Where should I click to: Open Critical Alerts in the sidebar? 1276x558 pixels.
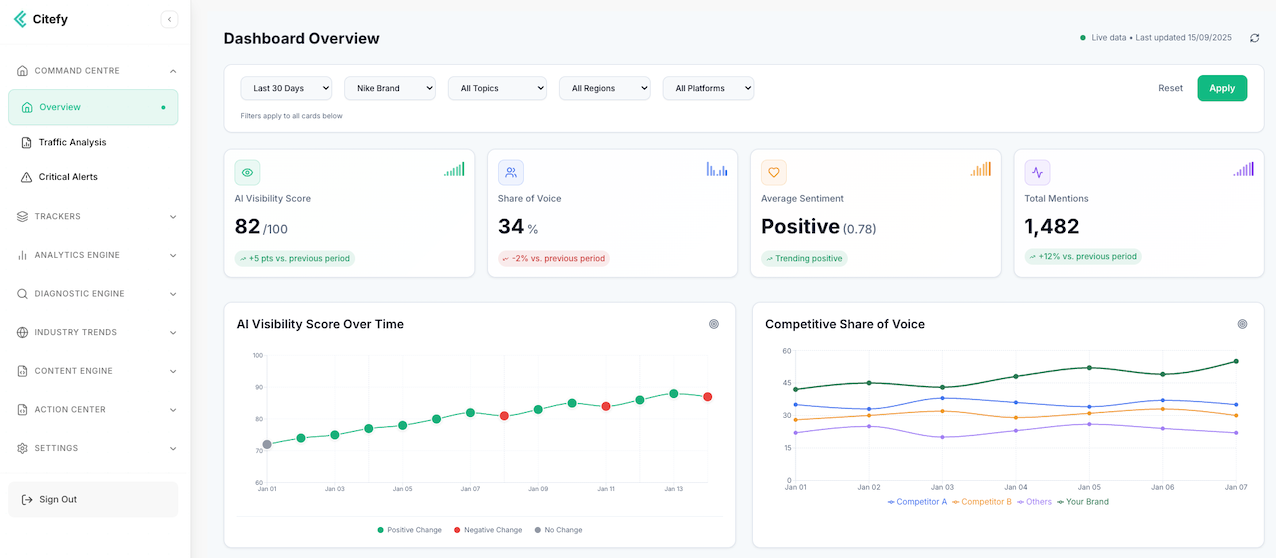coord(68,177)
